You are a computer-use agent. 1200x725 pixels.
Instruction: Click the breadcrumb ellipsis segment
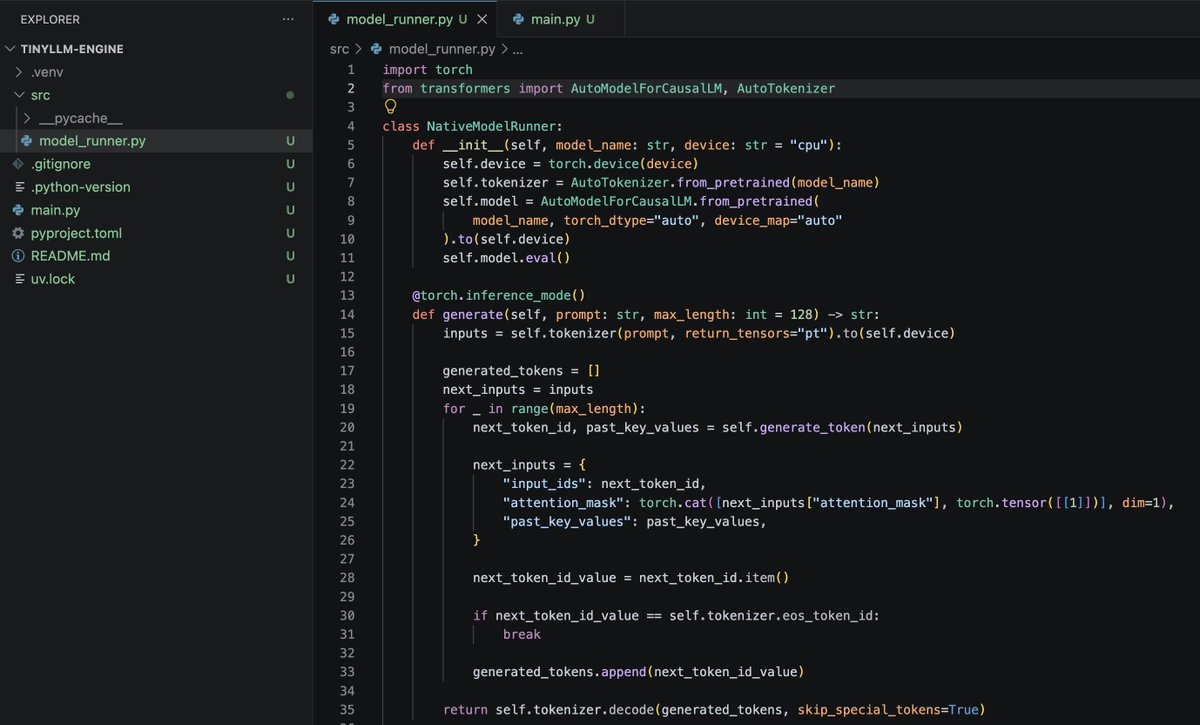(518, 48)
